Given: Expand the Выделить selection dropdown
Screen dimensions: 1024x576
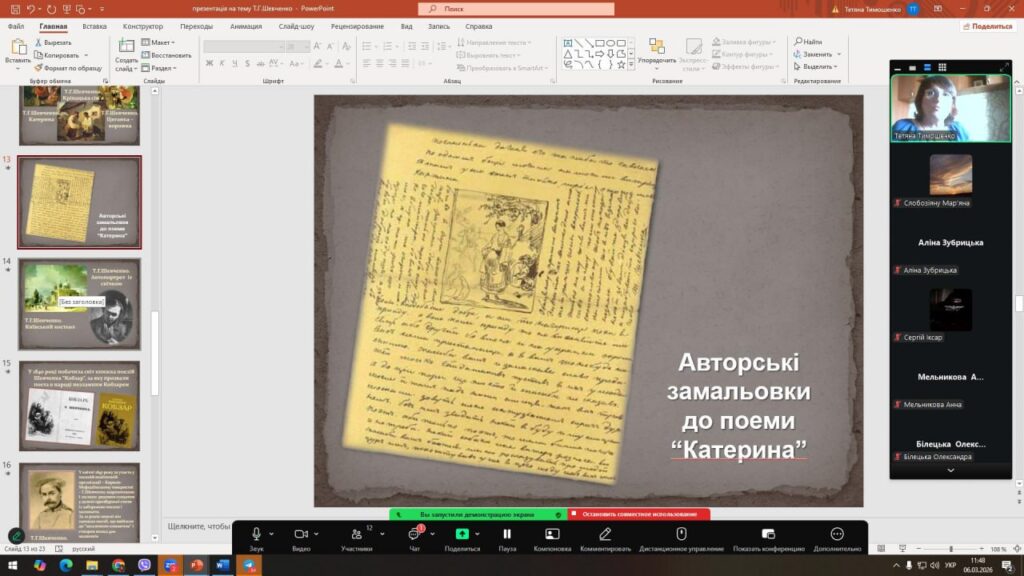Looking at the screenshot, I should [x=818, y=67].
